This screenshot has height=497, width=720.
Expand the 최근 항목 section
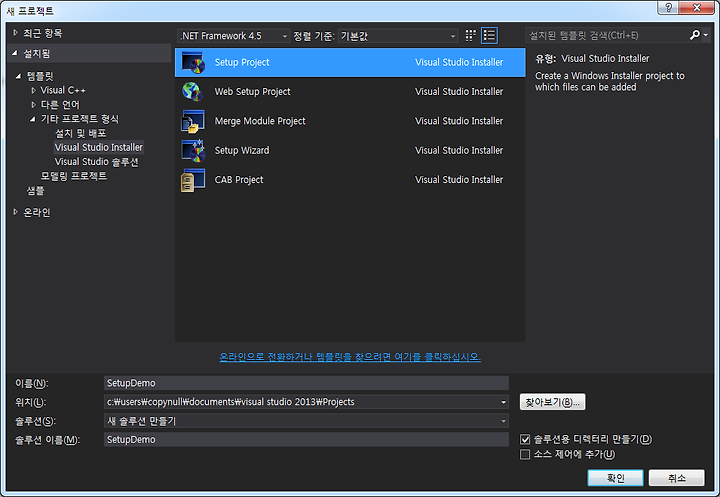coord(15,33)
